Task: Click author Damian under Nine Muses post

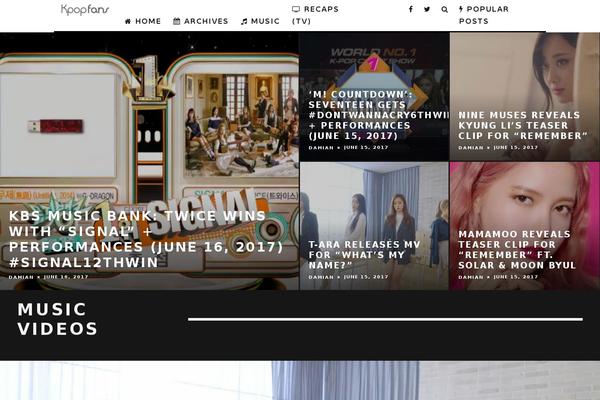Action: click(x=471, y=147)
